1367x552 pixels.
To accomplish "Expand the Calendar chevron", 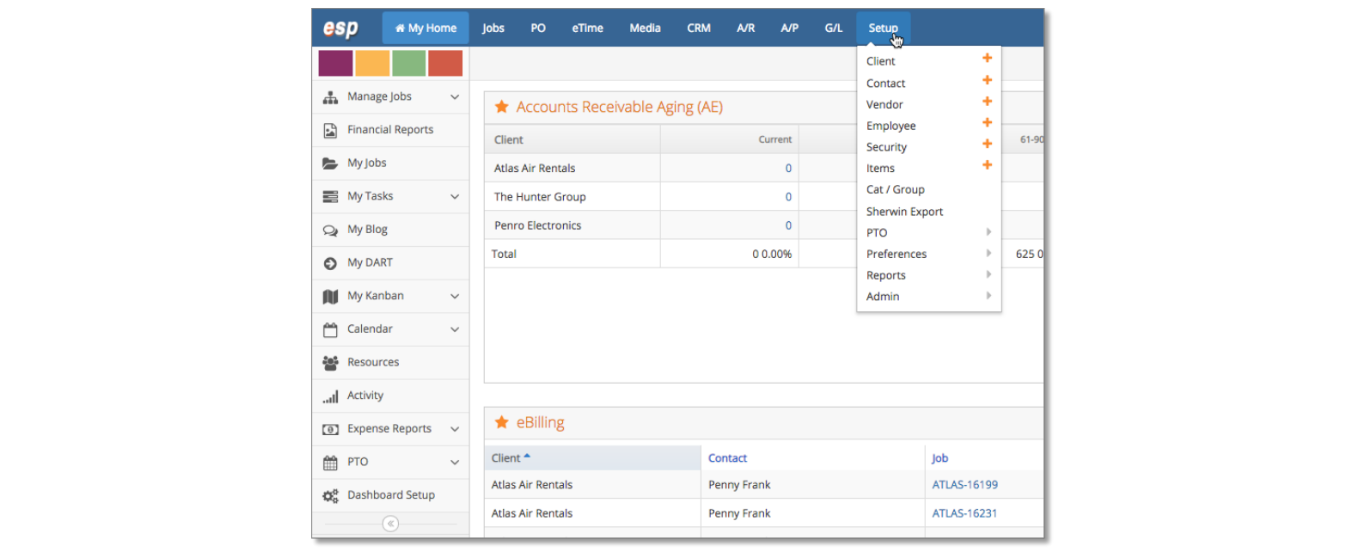I will (455, 329).
